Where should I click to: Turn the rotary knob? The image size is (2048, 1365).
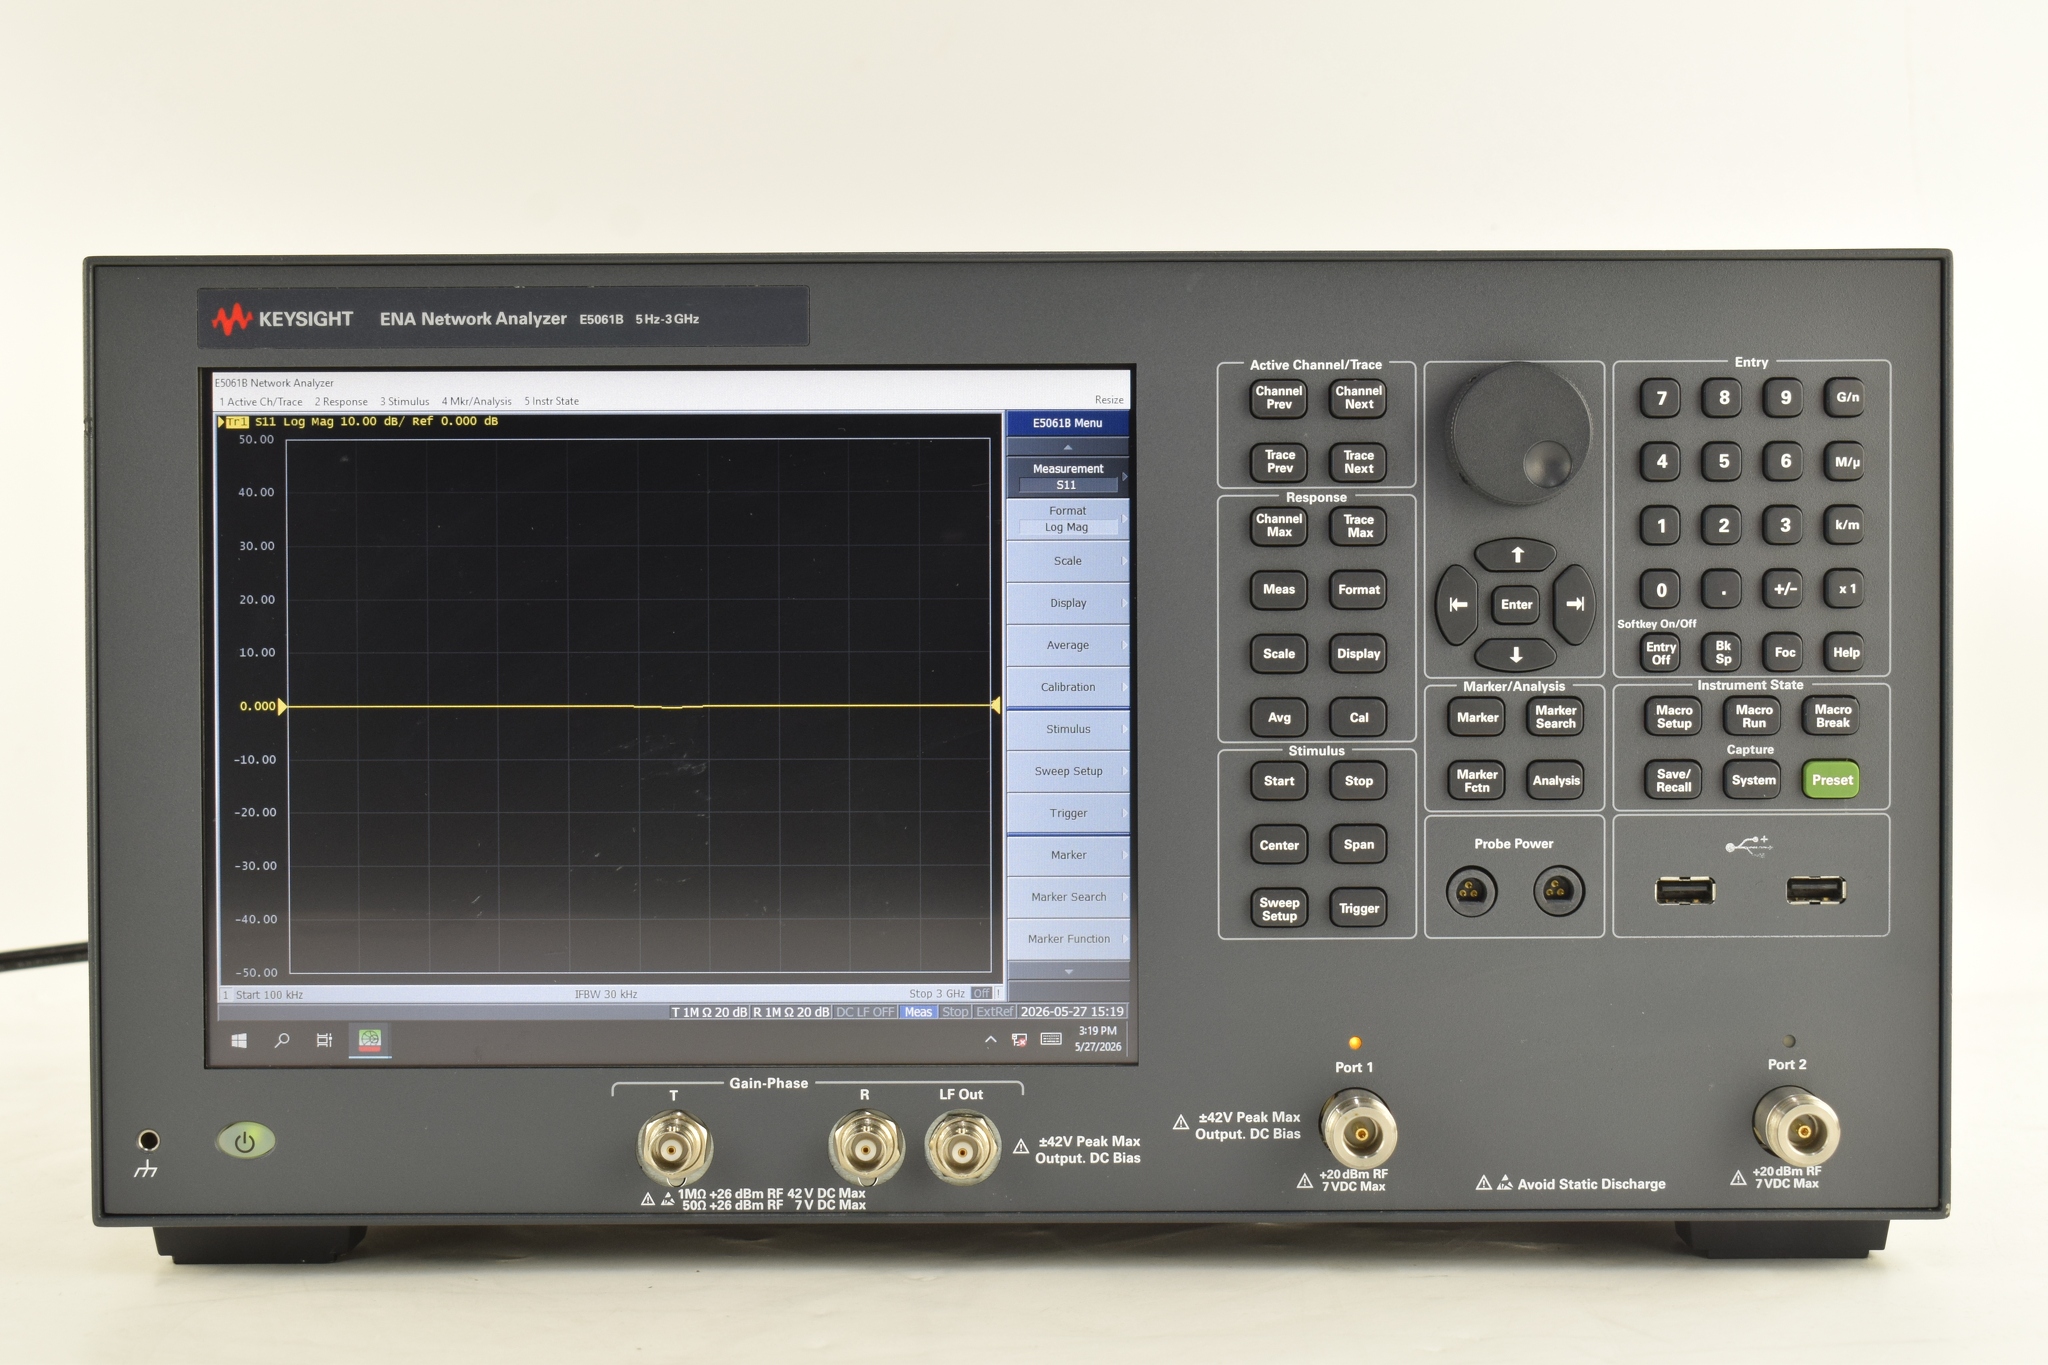click(x=1518, y=435)
